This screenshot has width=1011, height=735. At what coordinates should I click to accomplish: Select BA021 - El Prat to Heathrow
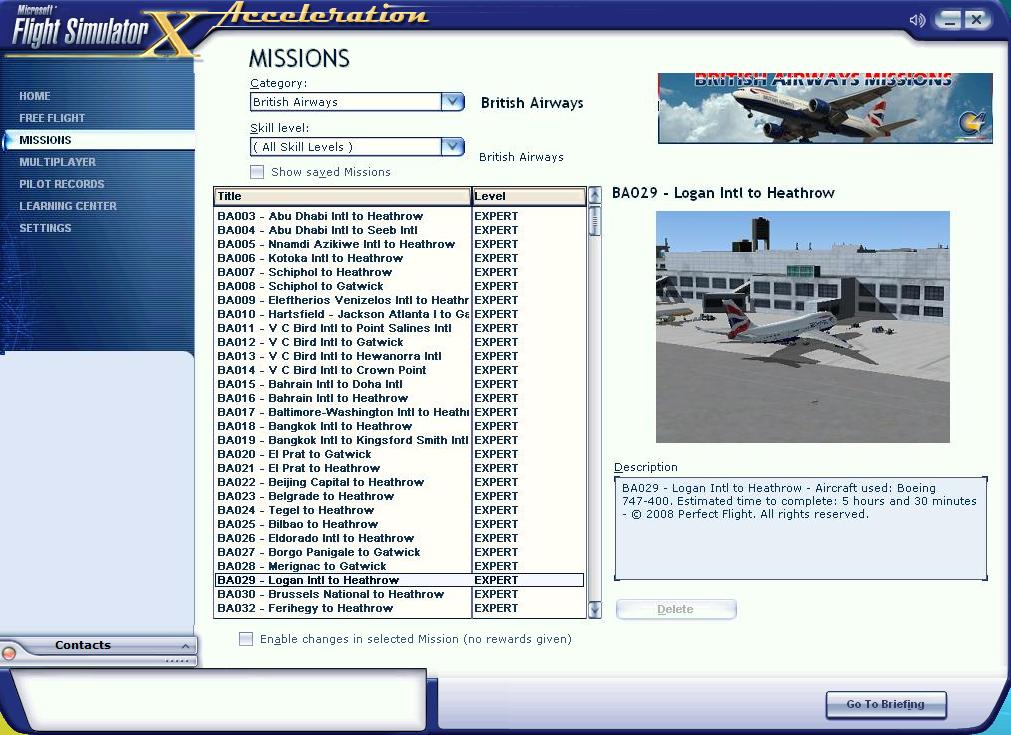pos(400,469)
